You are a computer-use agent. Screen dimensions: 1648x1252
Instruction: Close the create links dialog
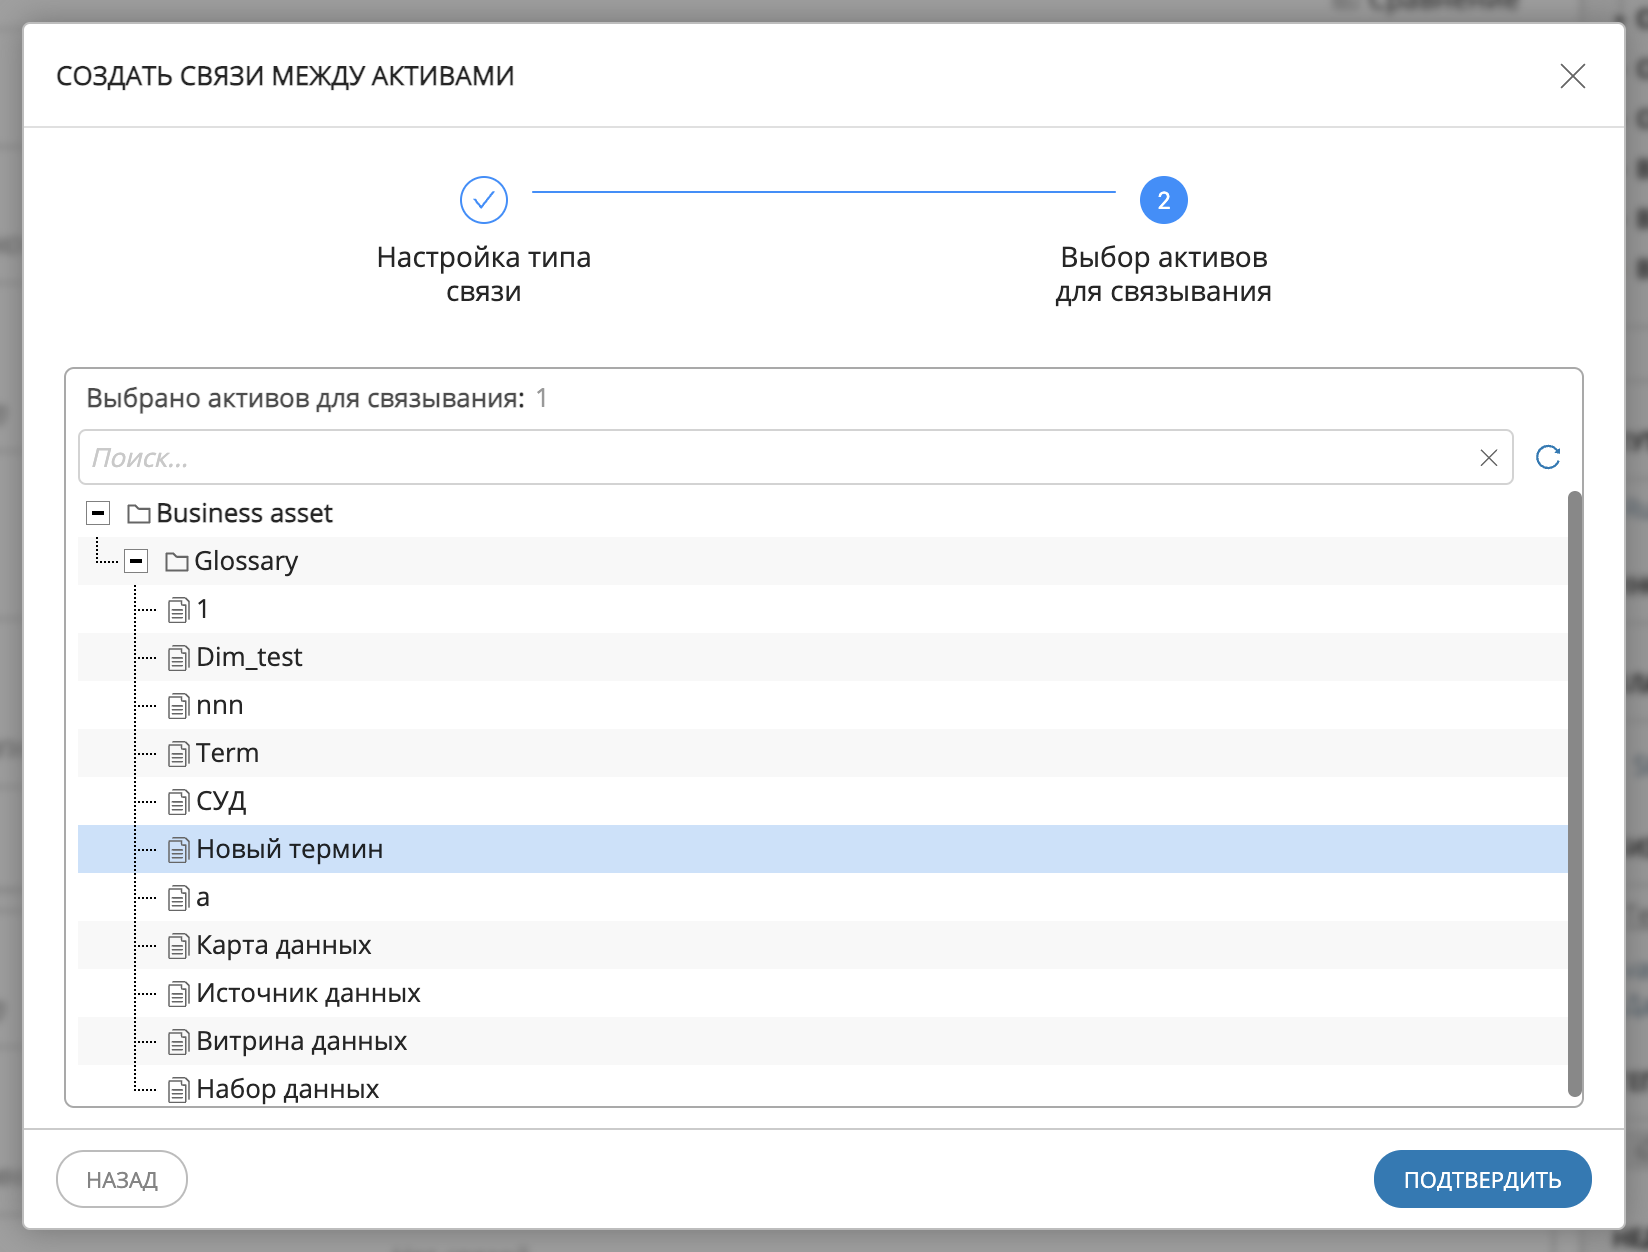click(1573, 76)
